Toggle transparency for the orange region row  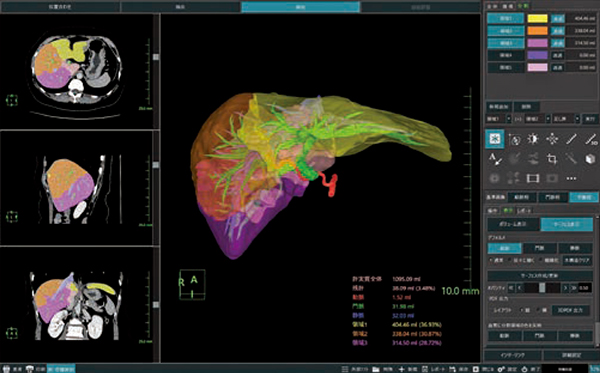558,31
